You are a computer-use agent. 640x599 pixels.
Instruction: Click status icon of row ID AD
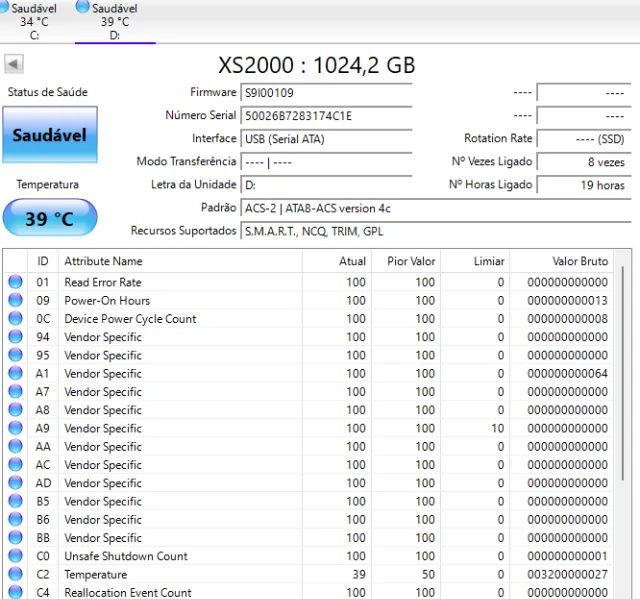[16, 483]
